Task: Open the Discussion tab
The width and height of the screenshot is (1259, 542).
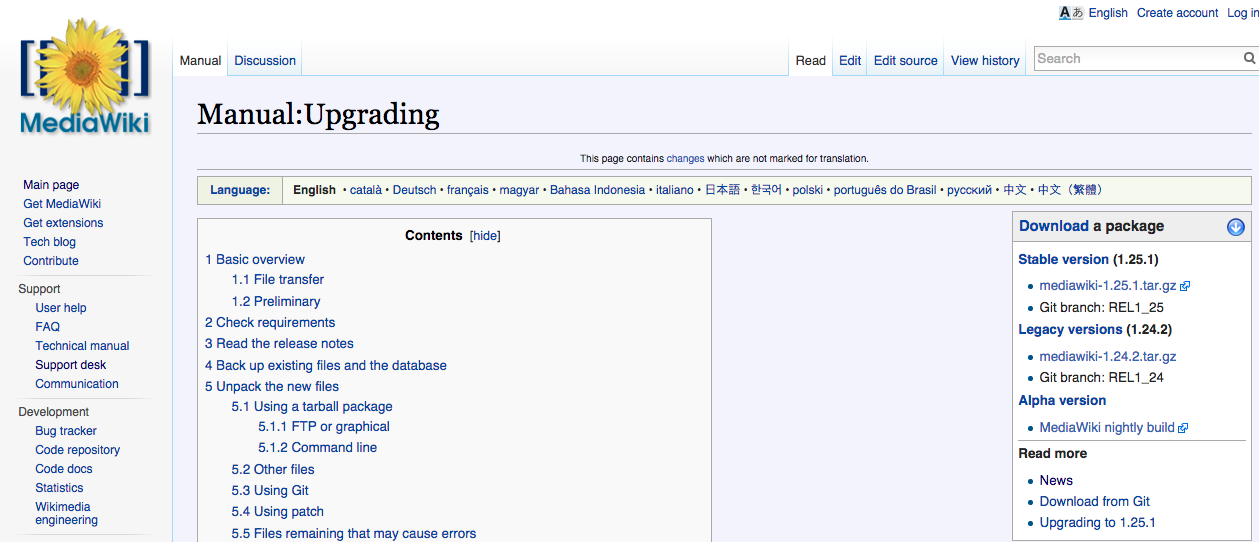Action: tap(265, 61)
